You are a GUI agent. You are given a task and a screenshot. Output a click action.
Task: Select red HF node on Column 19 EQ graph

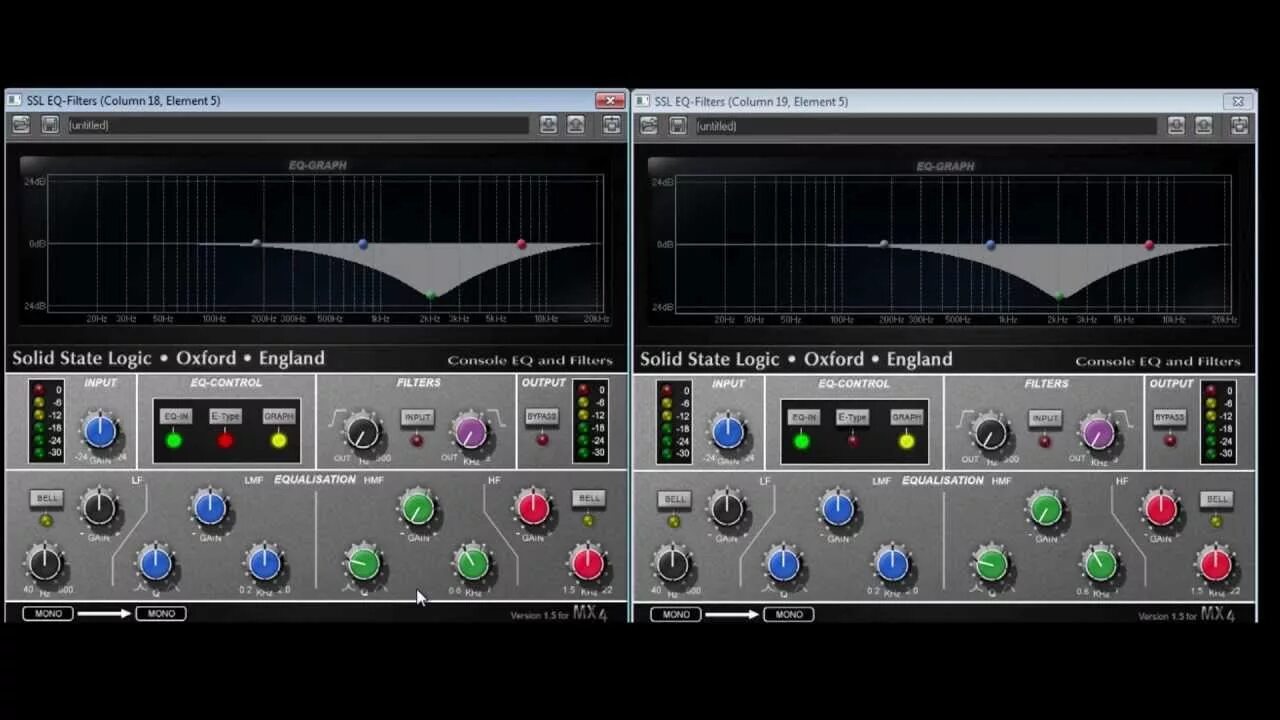tap(1149, 245)
